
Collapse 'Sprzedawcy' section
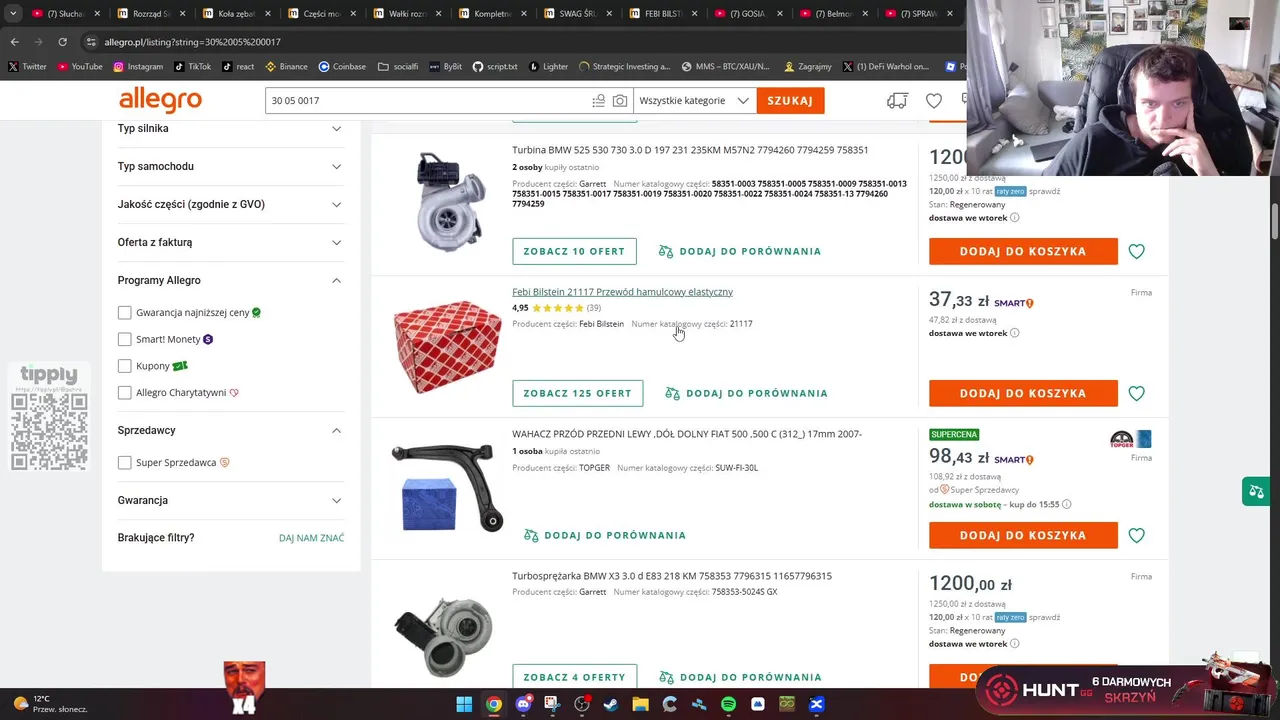click(230, 430)
